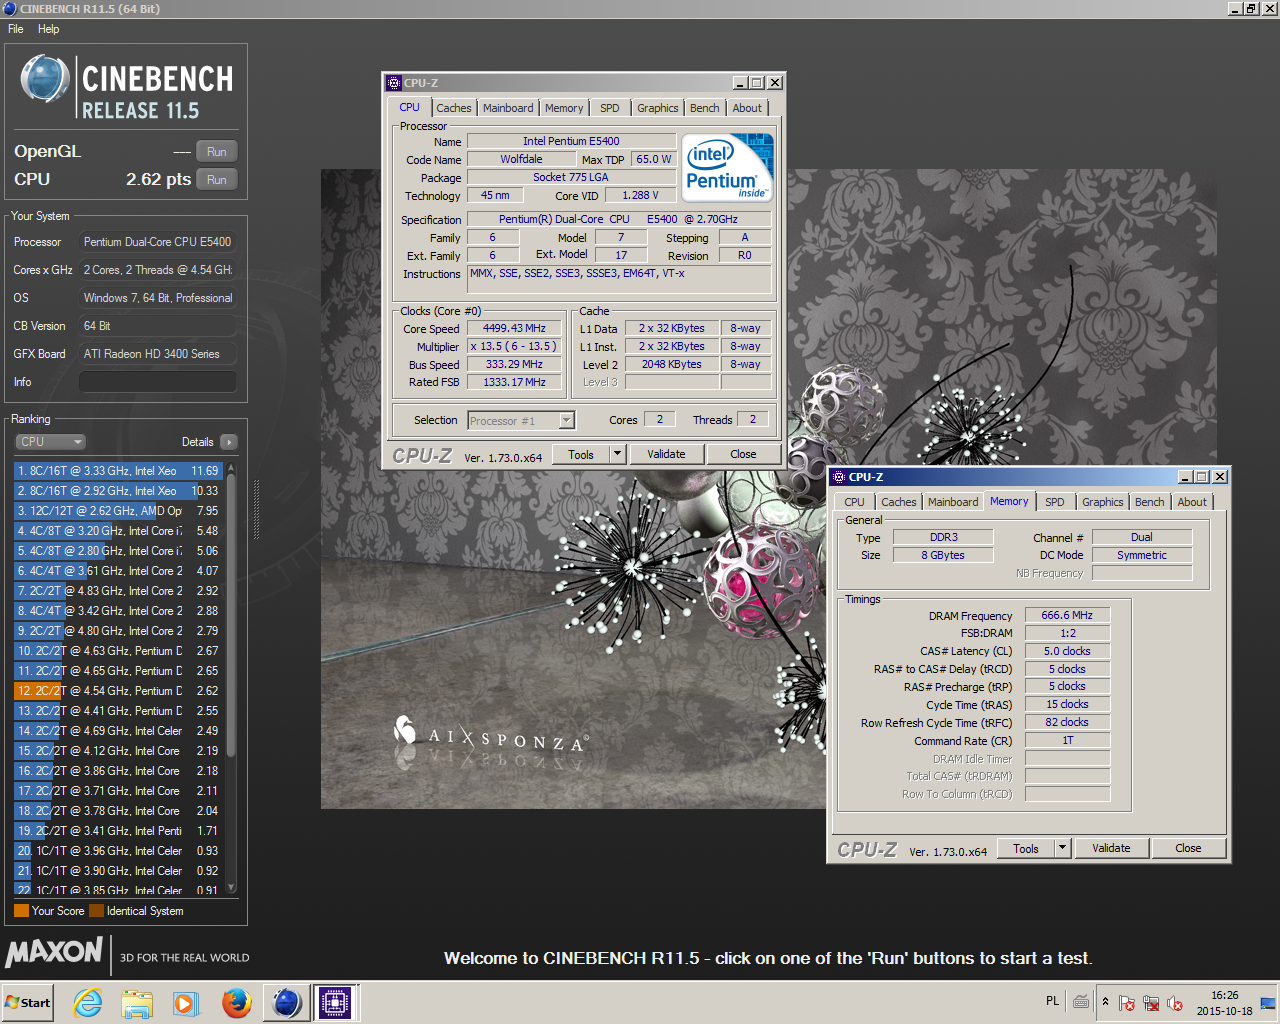
Task: Click the muted volume speaker tray icon
Action: click(x=1175, y=1003)
